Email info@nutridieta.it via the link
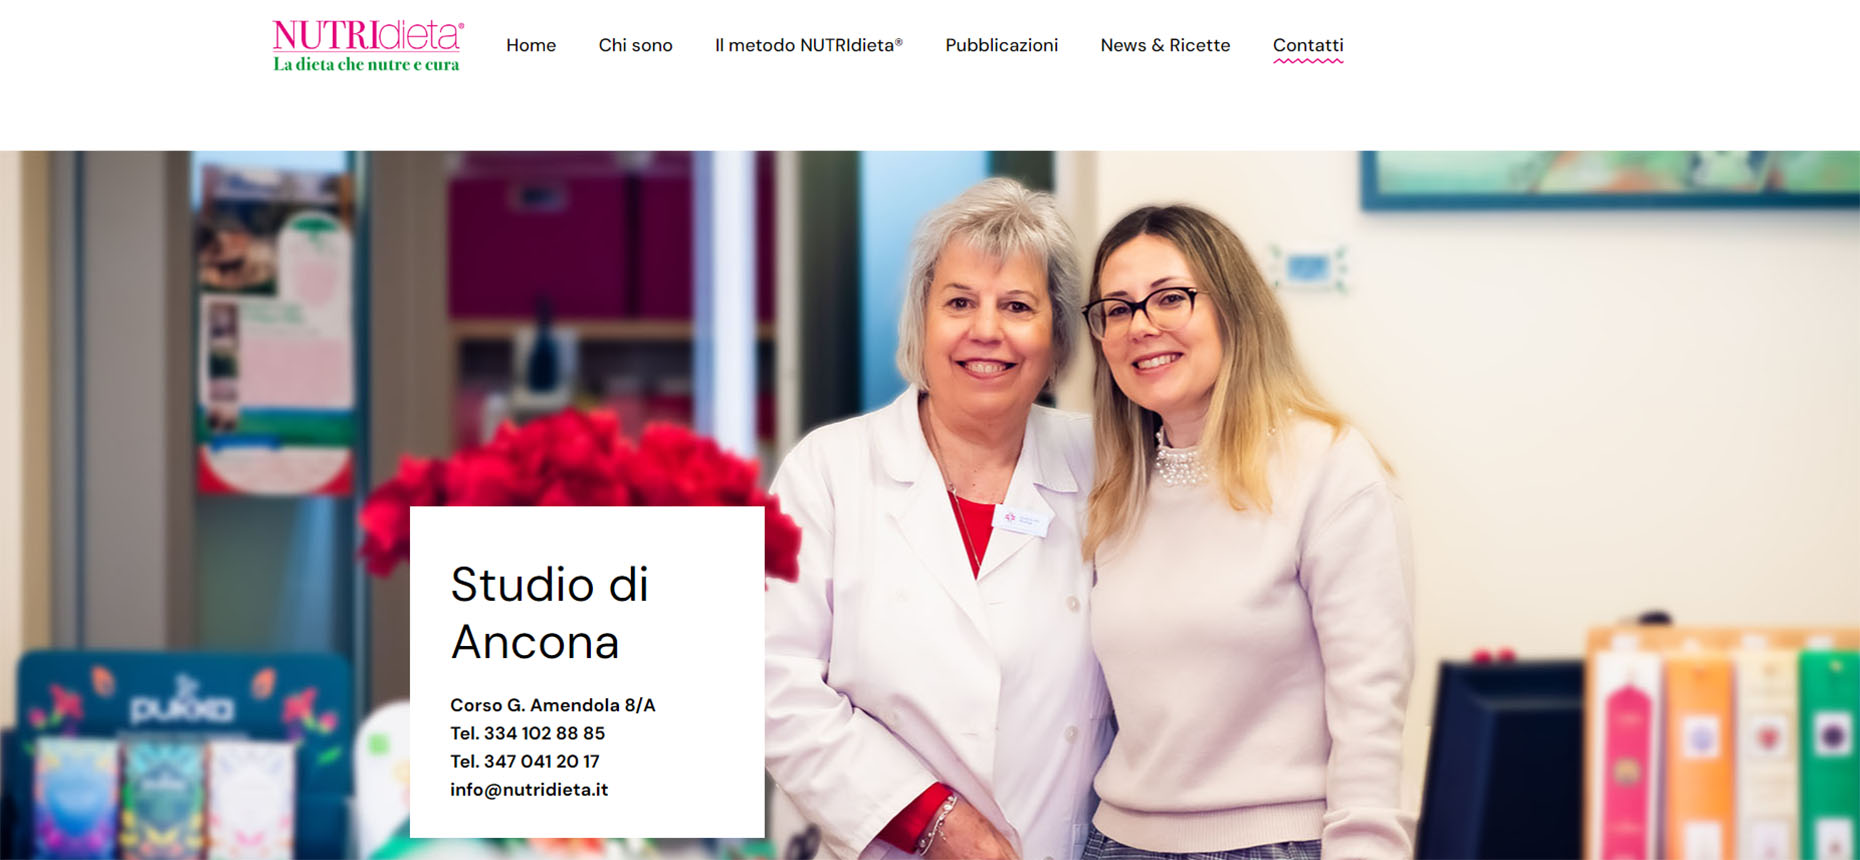The width and height of the screenshot is (1860, 860). coord(529,790)
